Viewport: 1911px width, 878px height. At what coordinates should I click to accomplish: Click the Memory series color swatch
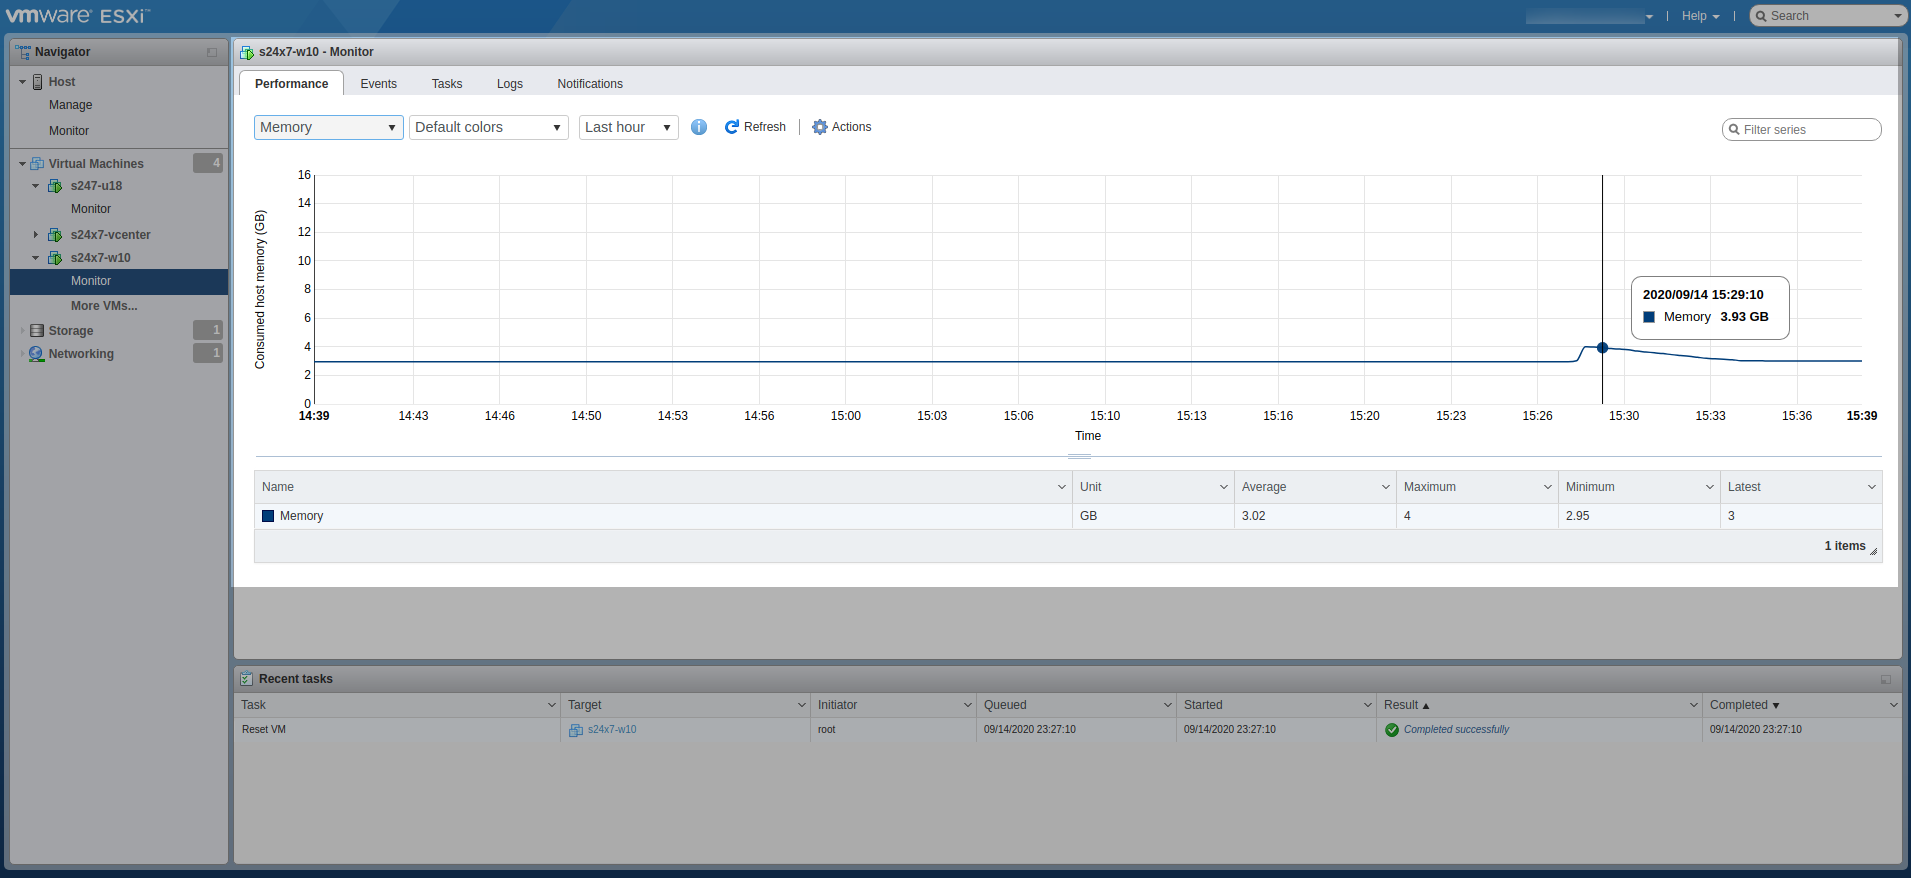coord(268,516)
